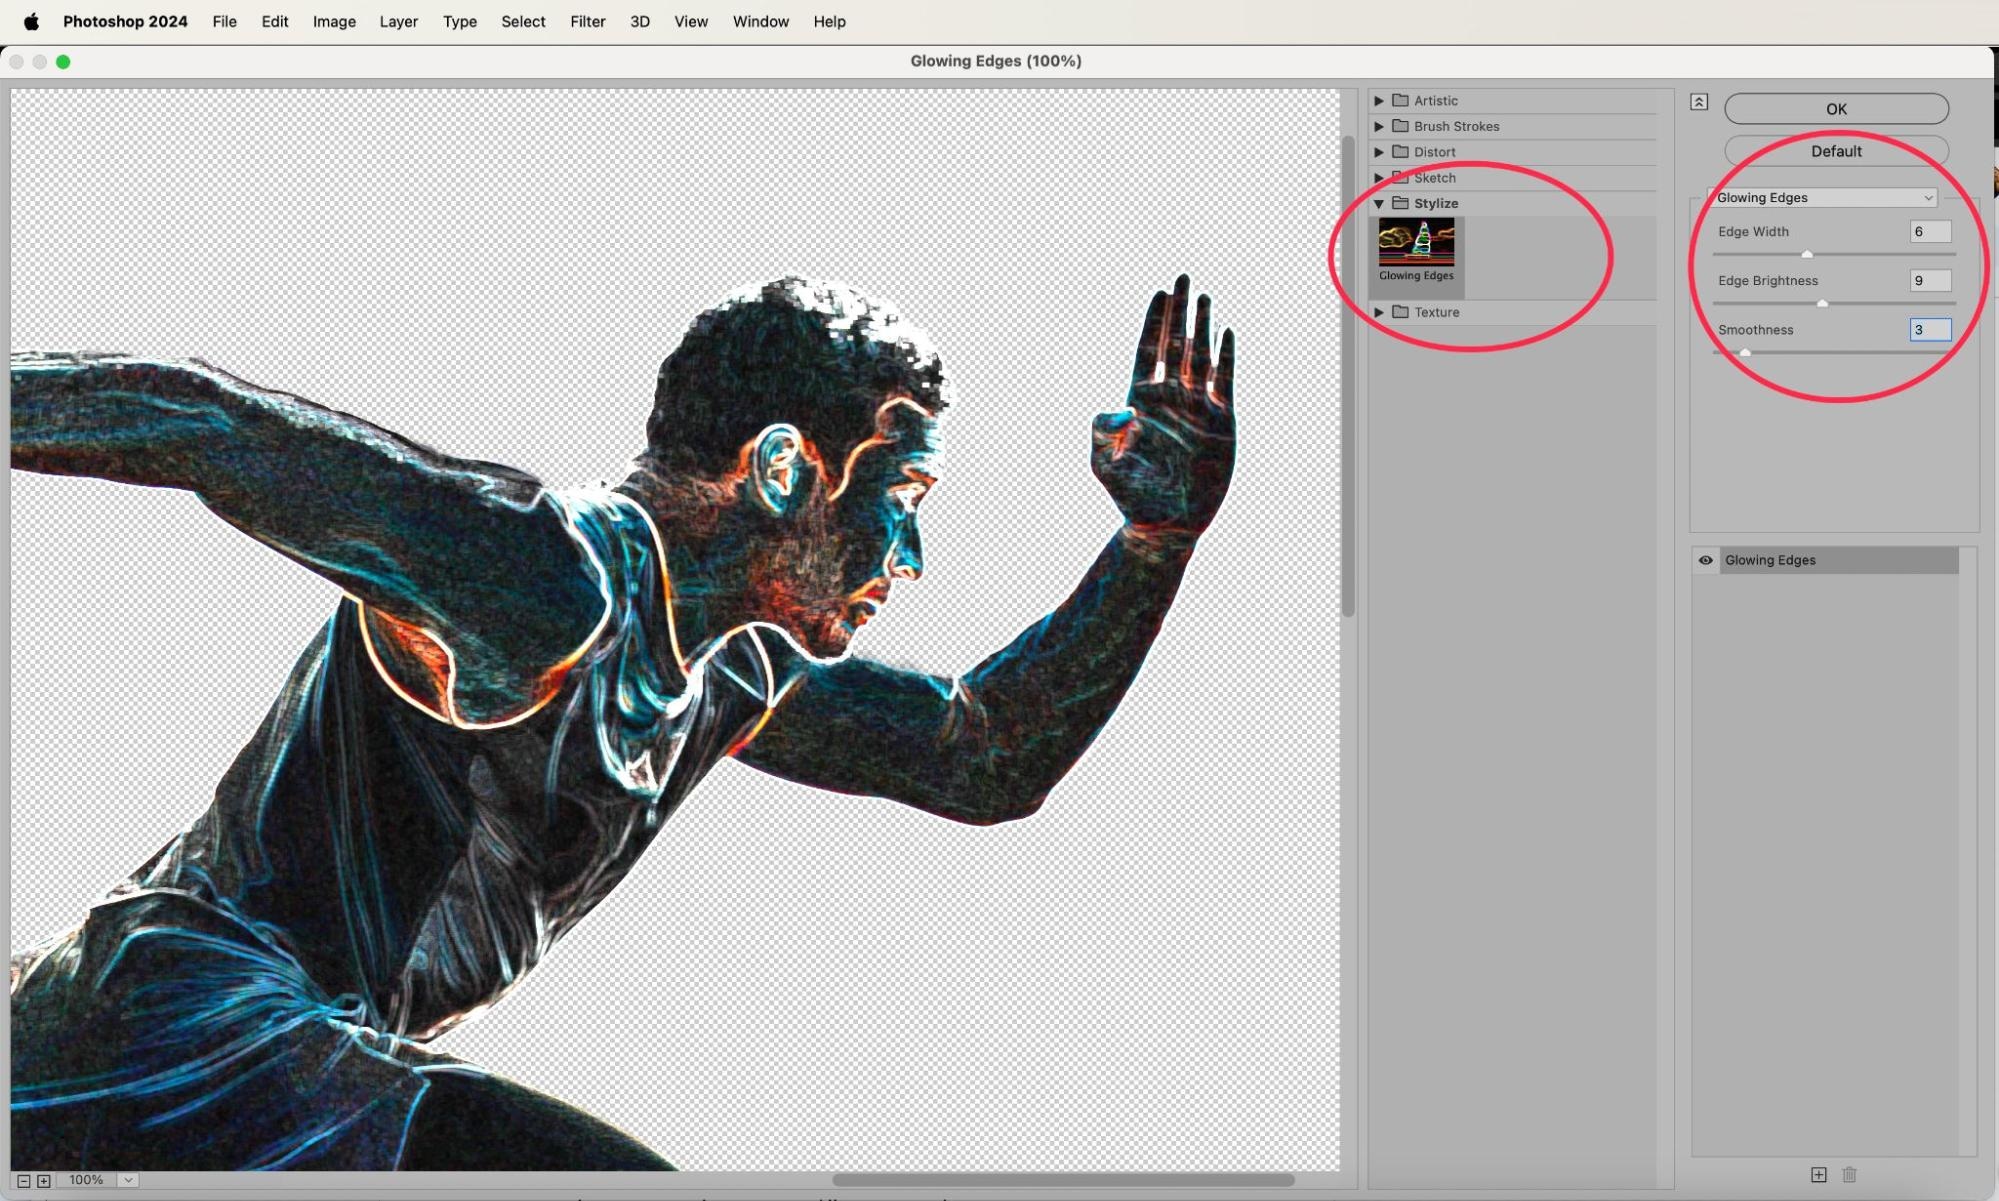The image size is (1999, 1201).
Task: Click the zoom out minus icon
Action: 24,1180
